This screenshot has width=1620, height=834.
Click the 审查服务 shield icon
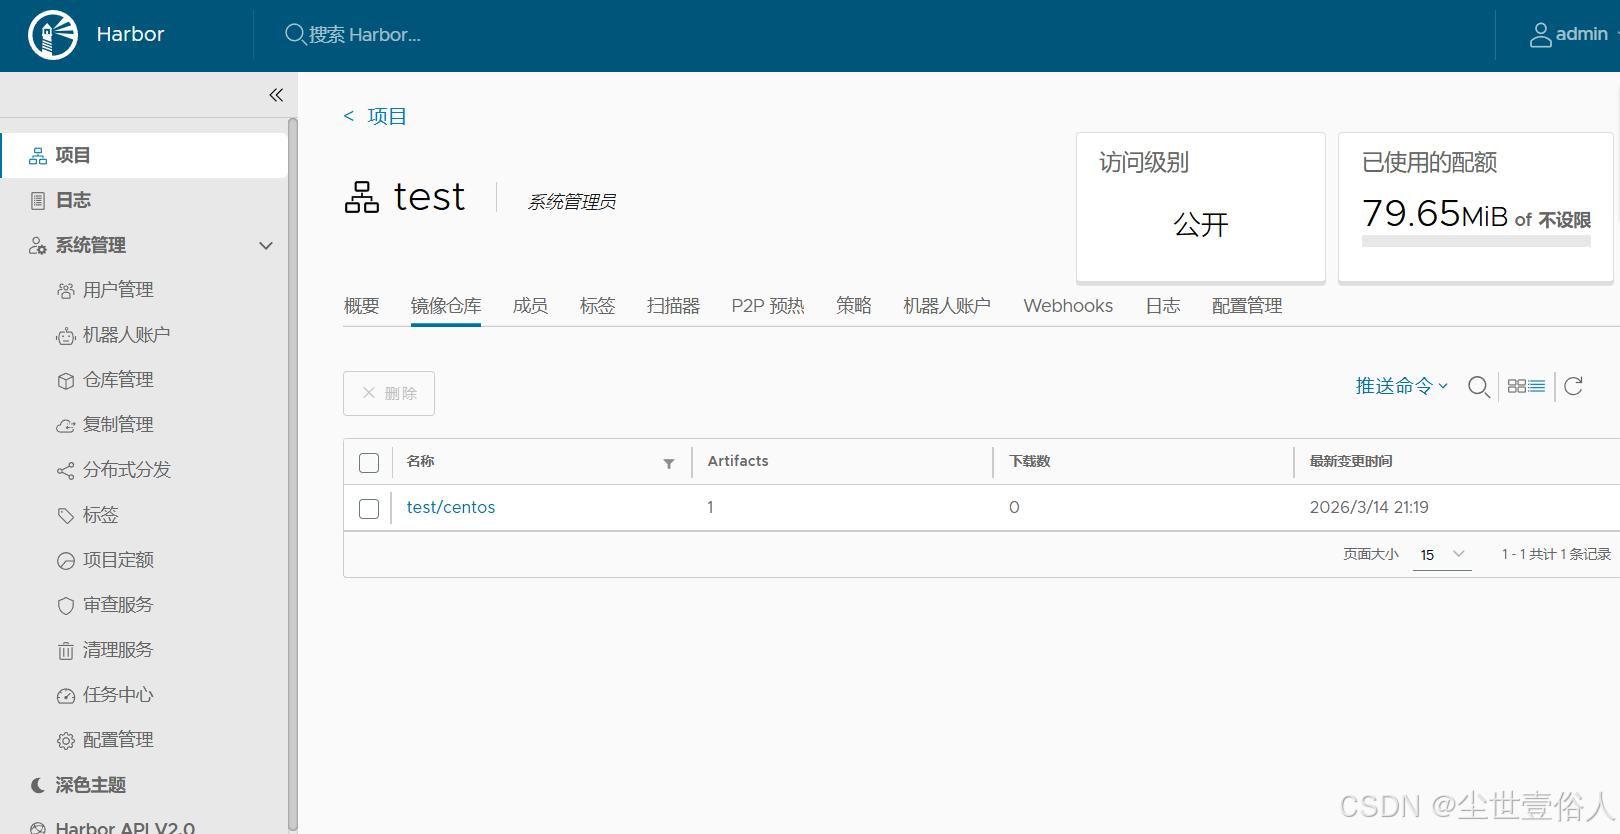pos(66,606)
